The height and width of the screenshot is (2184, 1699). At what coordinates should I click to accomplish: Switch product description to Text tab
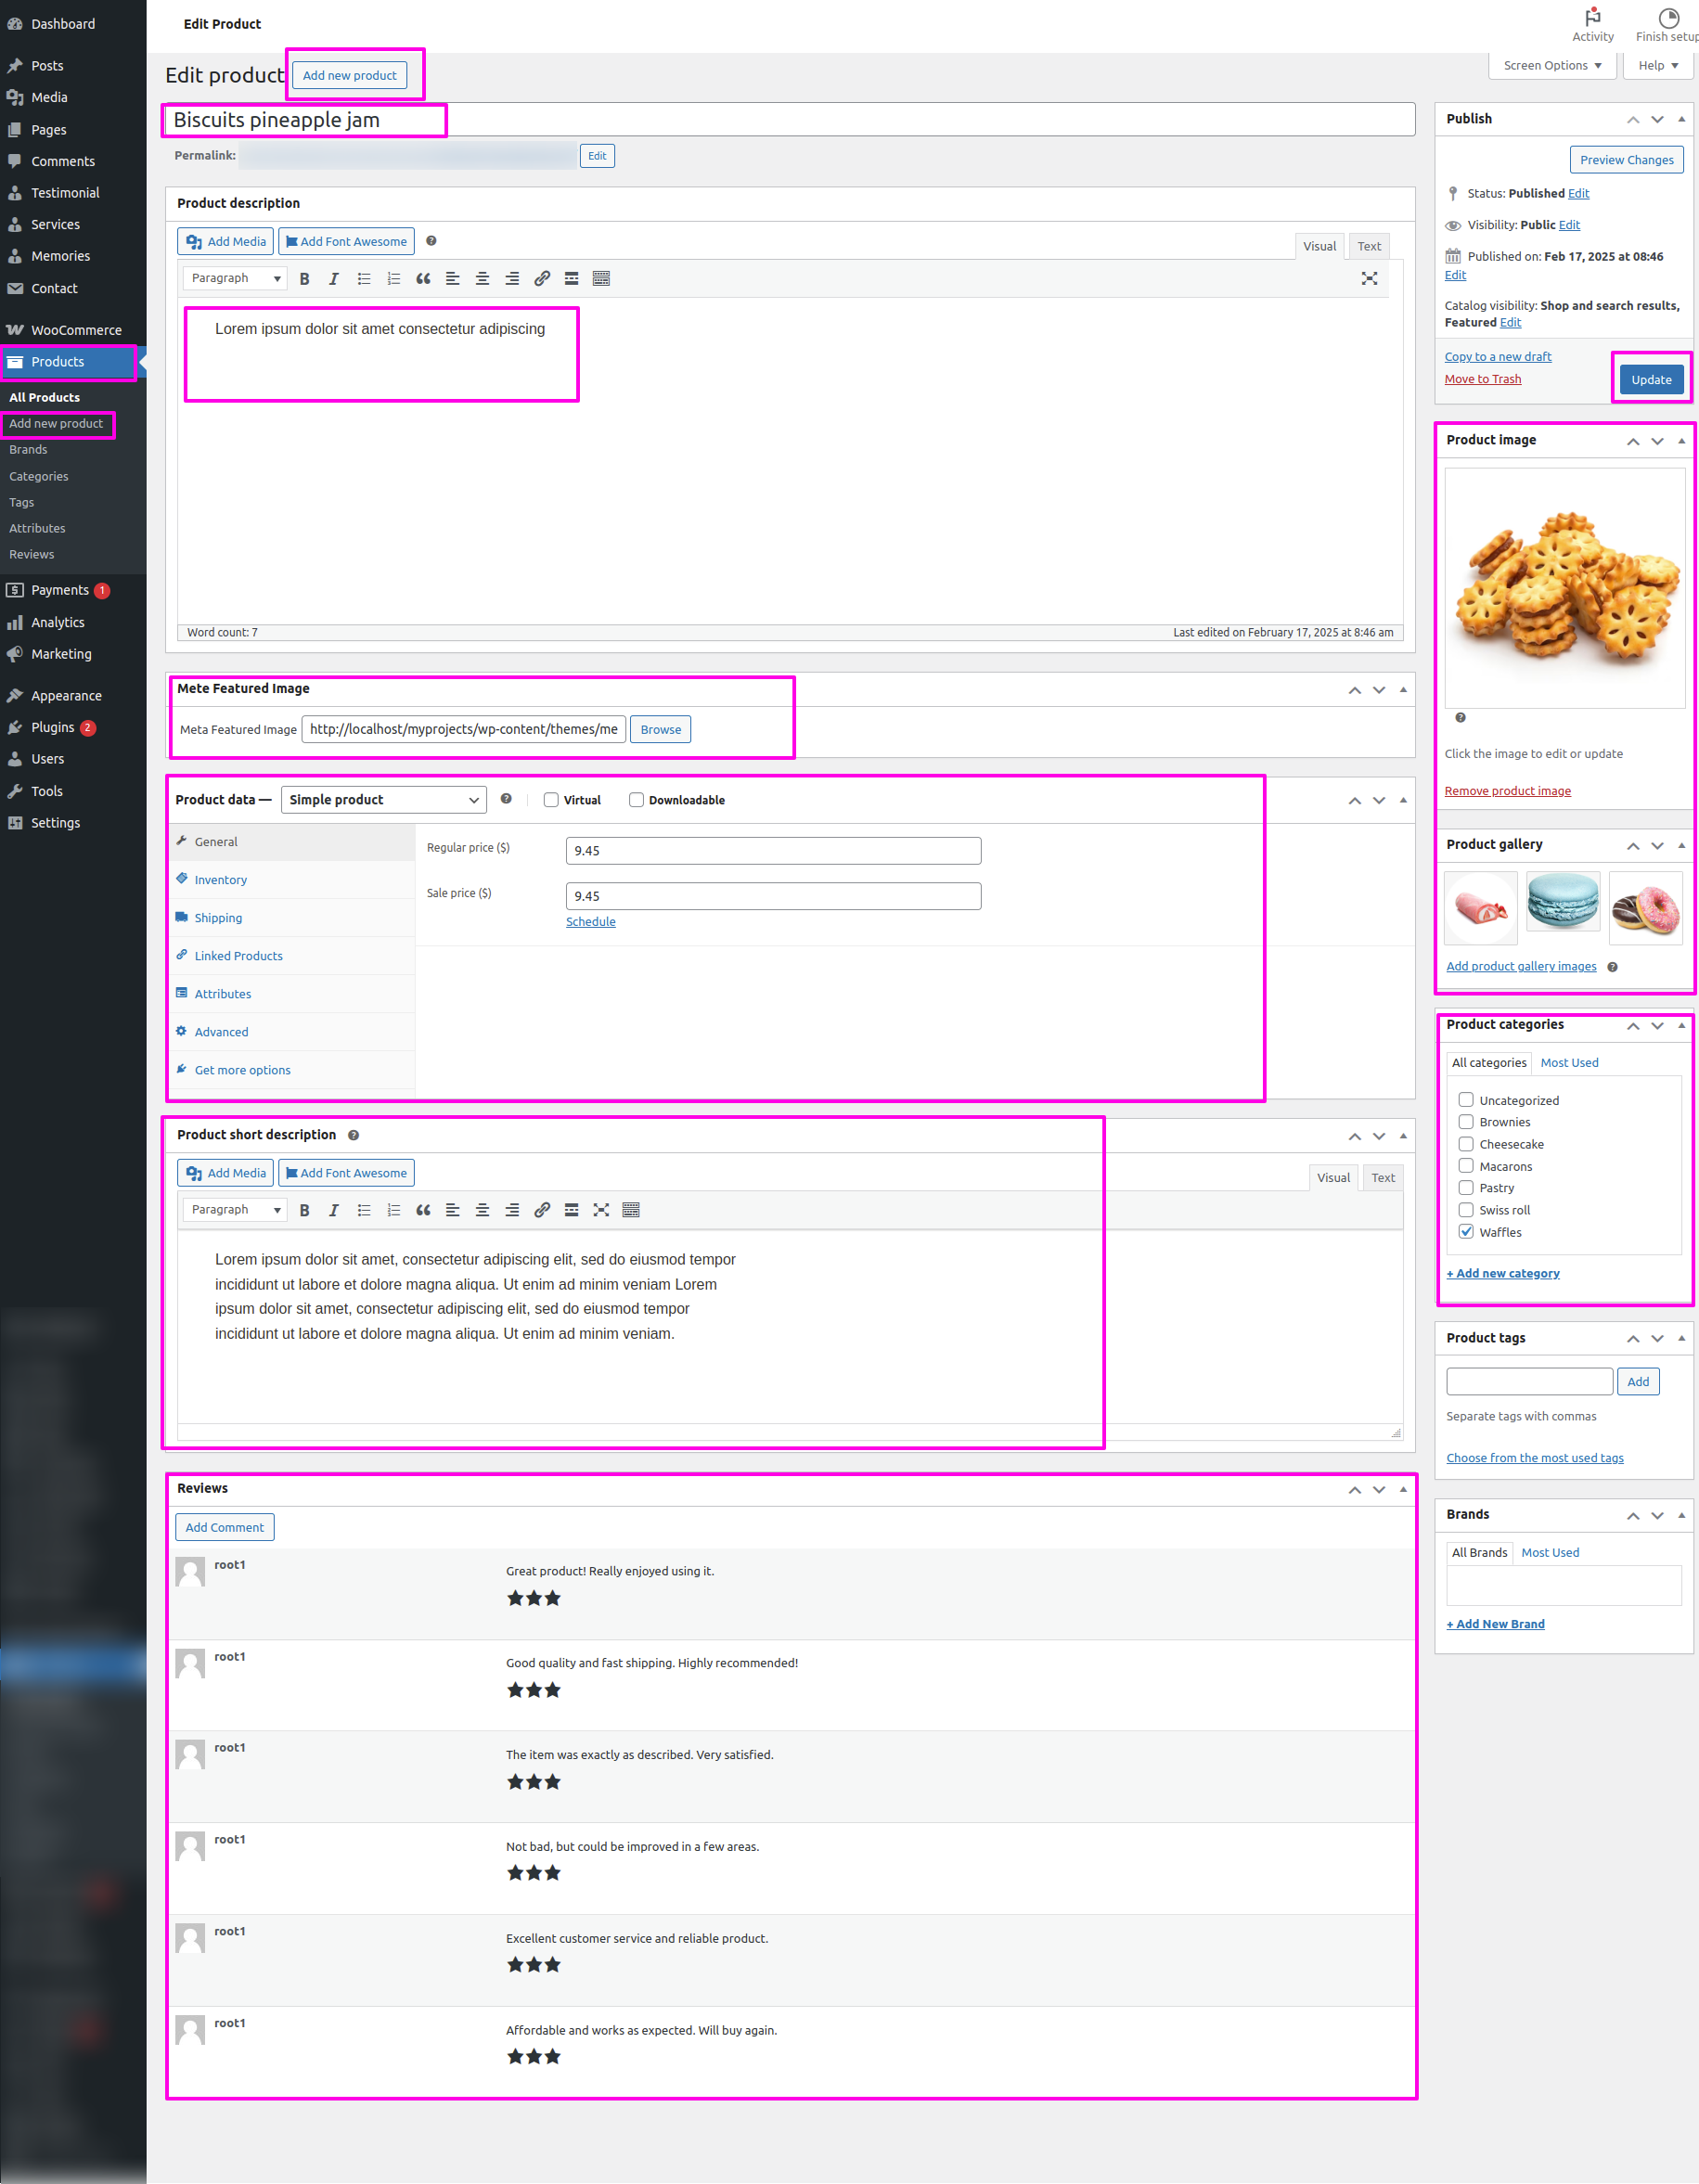pyautogui.click(x=1368, y=247)
